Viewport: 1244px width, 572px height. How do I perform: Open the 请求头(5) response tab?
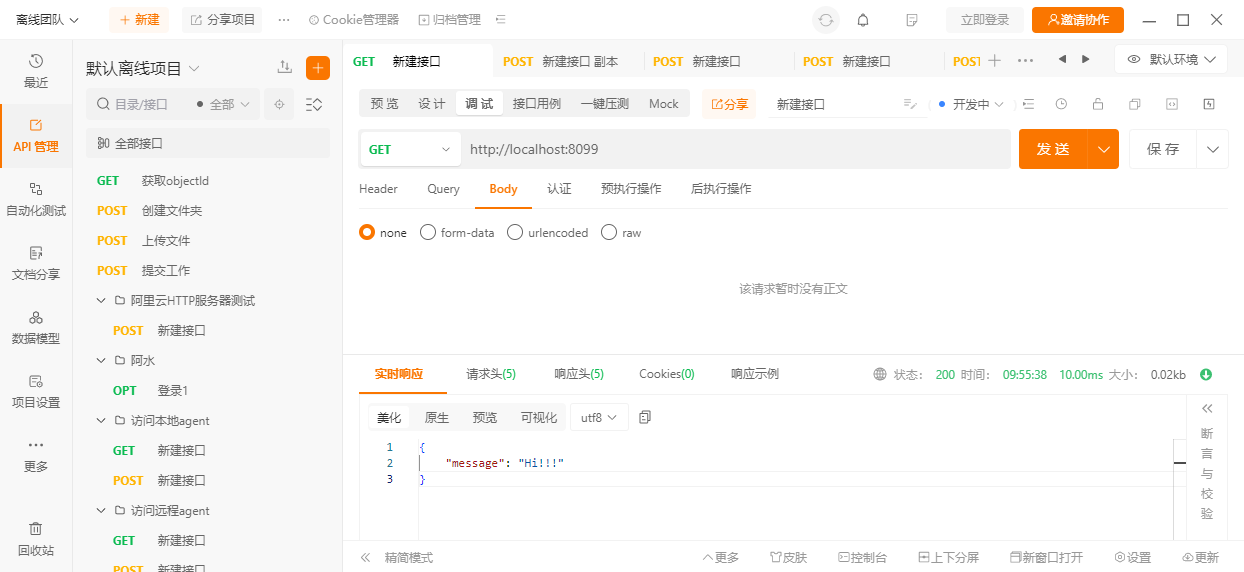click(x=491, y=374)
